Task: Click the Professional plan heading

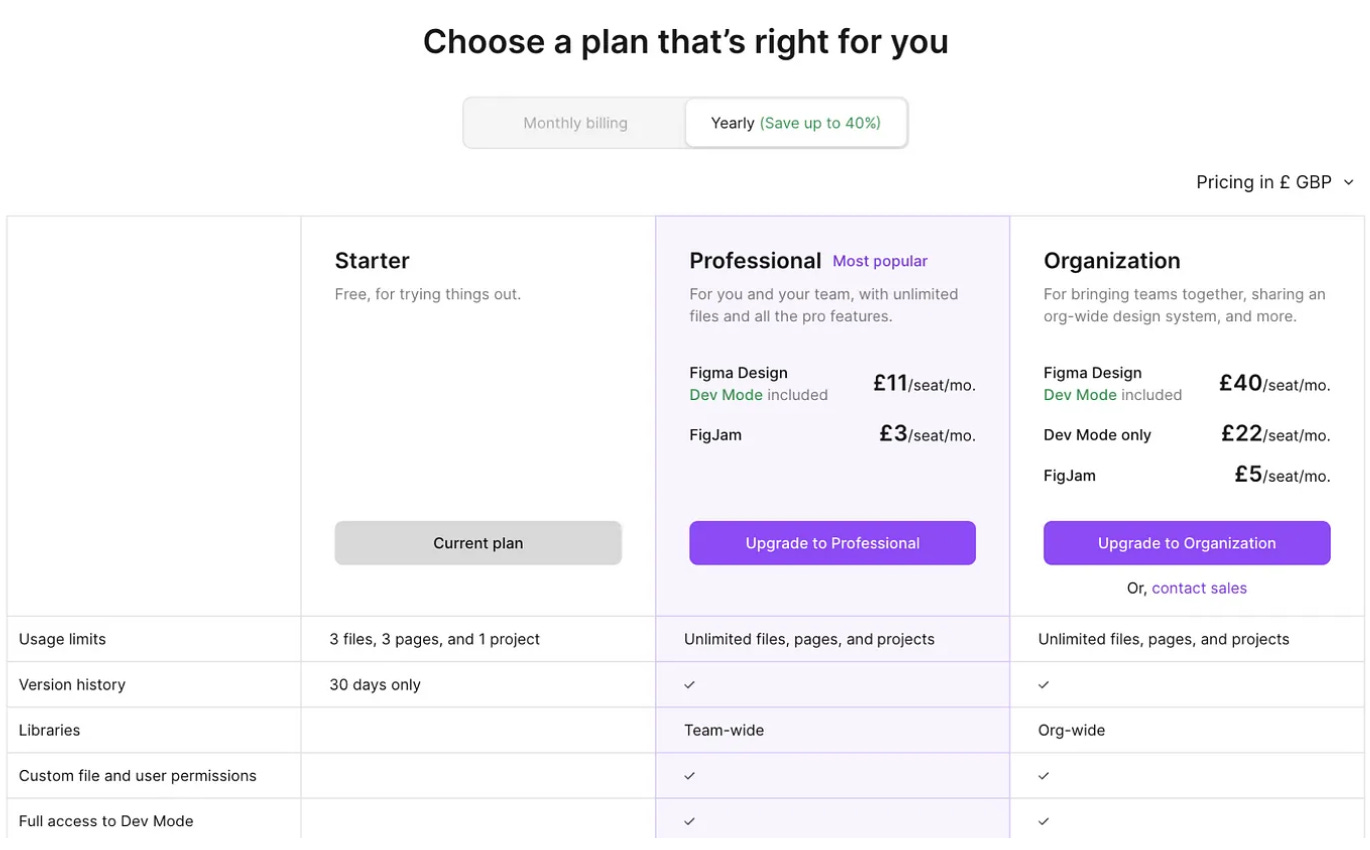Action: pos(755,261)
